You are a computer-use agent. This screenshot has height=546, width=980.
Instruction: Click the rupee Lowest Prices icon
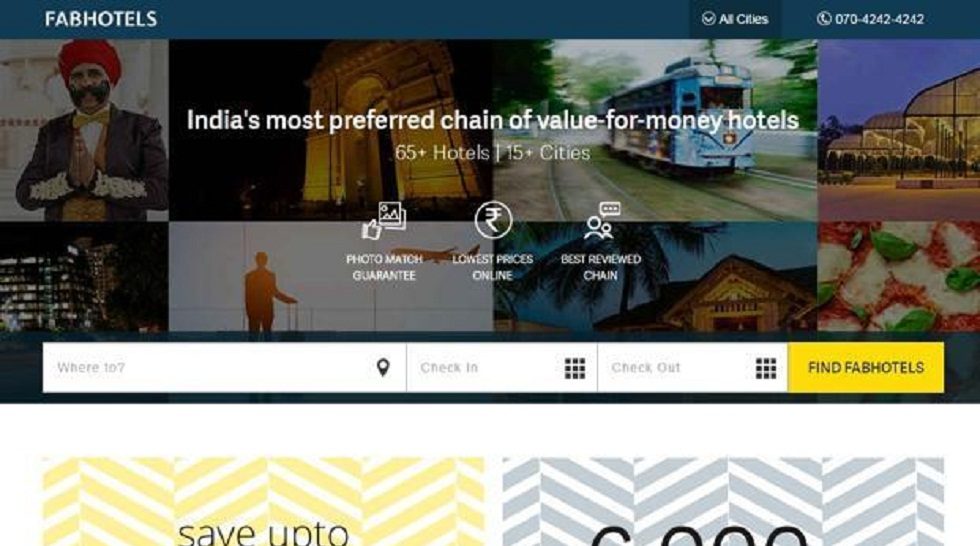(493, 220)
